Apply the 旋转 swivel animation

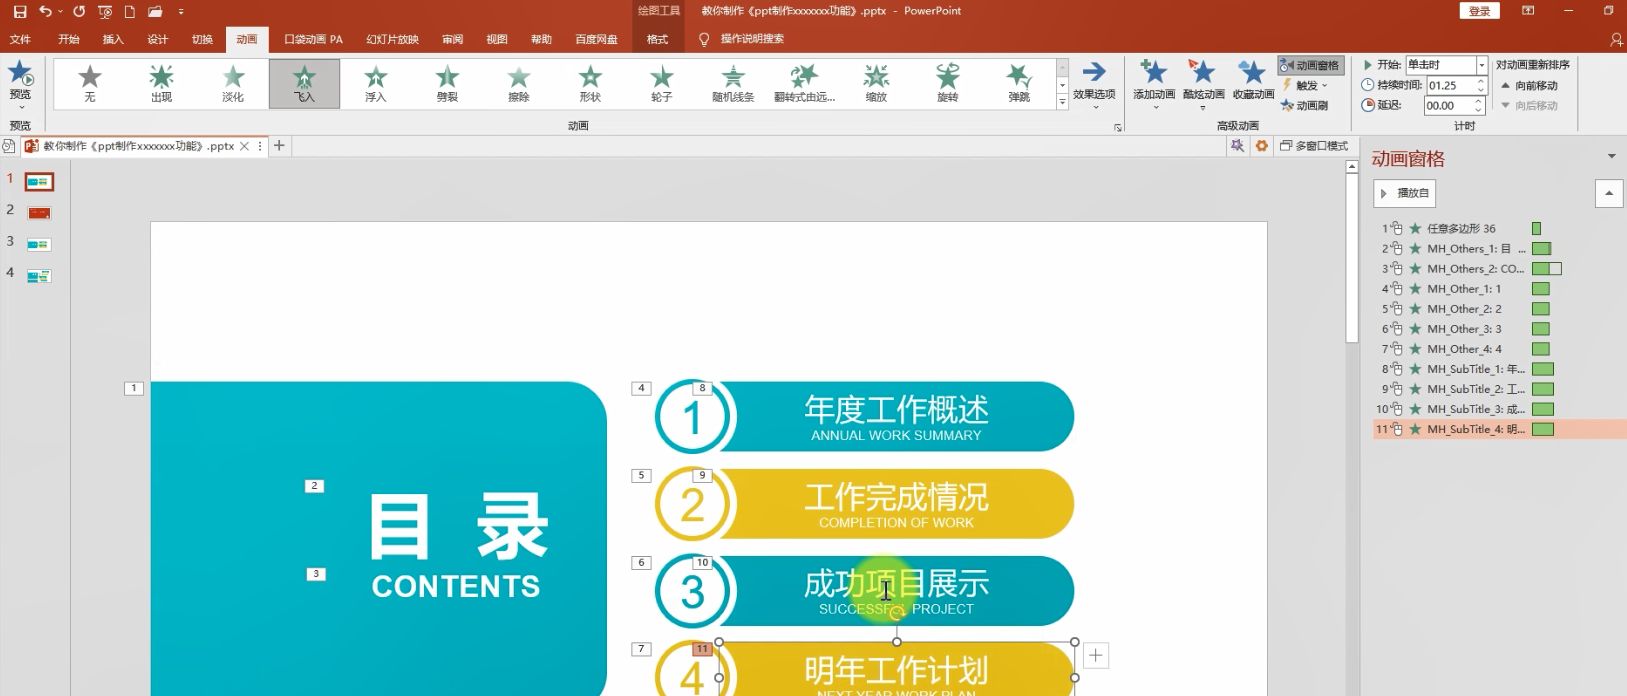point(948,84)
